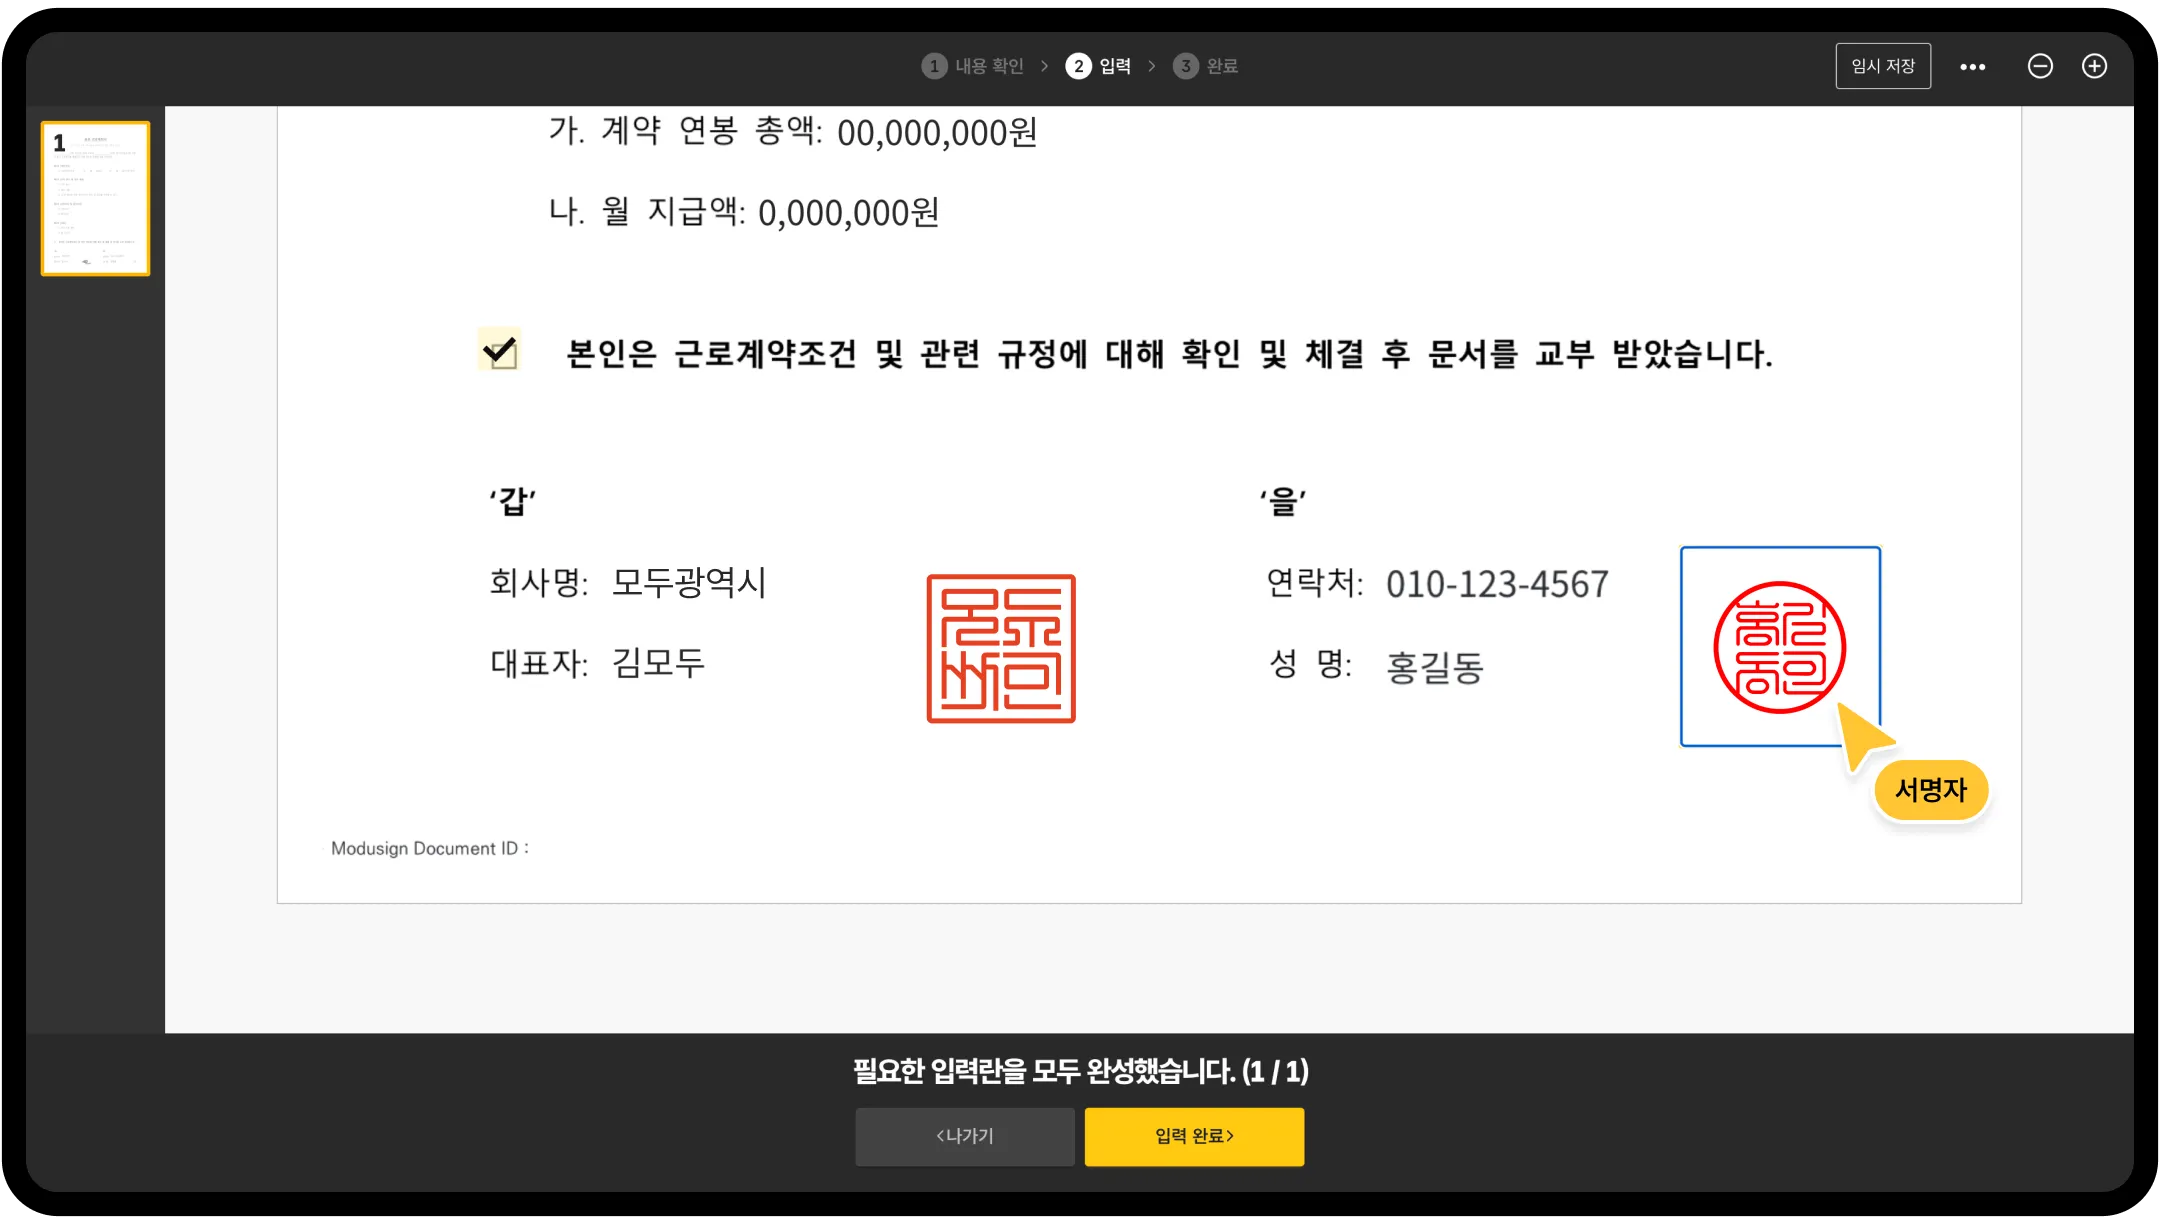Image resolution: width=2160 pixels, height=1224 pixels.
Task: Expand the chevron between 내용 확인 and 입력
Action: (1044, 65)
